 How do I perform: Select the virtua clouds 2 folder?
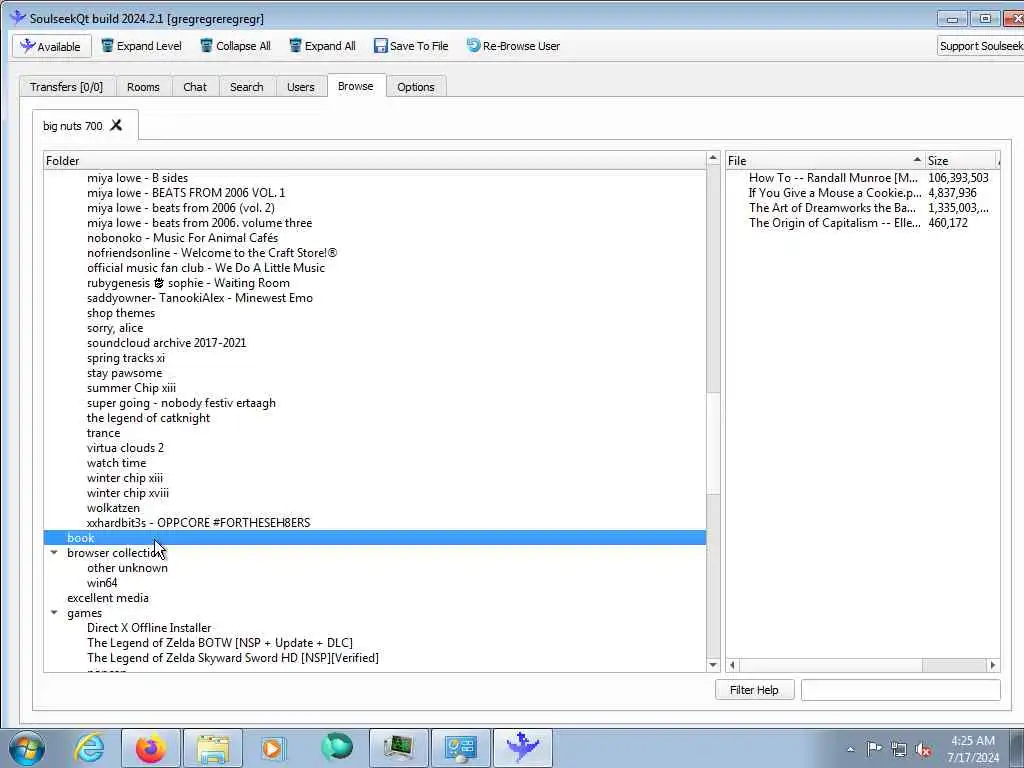coord(125,447)
